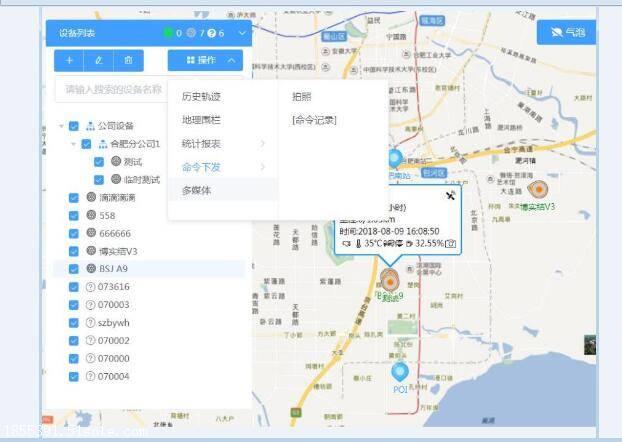
Task: Uncheck the 公司设备 checkbox
Action: (x=74, y=126)
